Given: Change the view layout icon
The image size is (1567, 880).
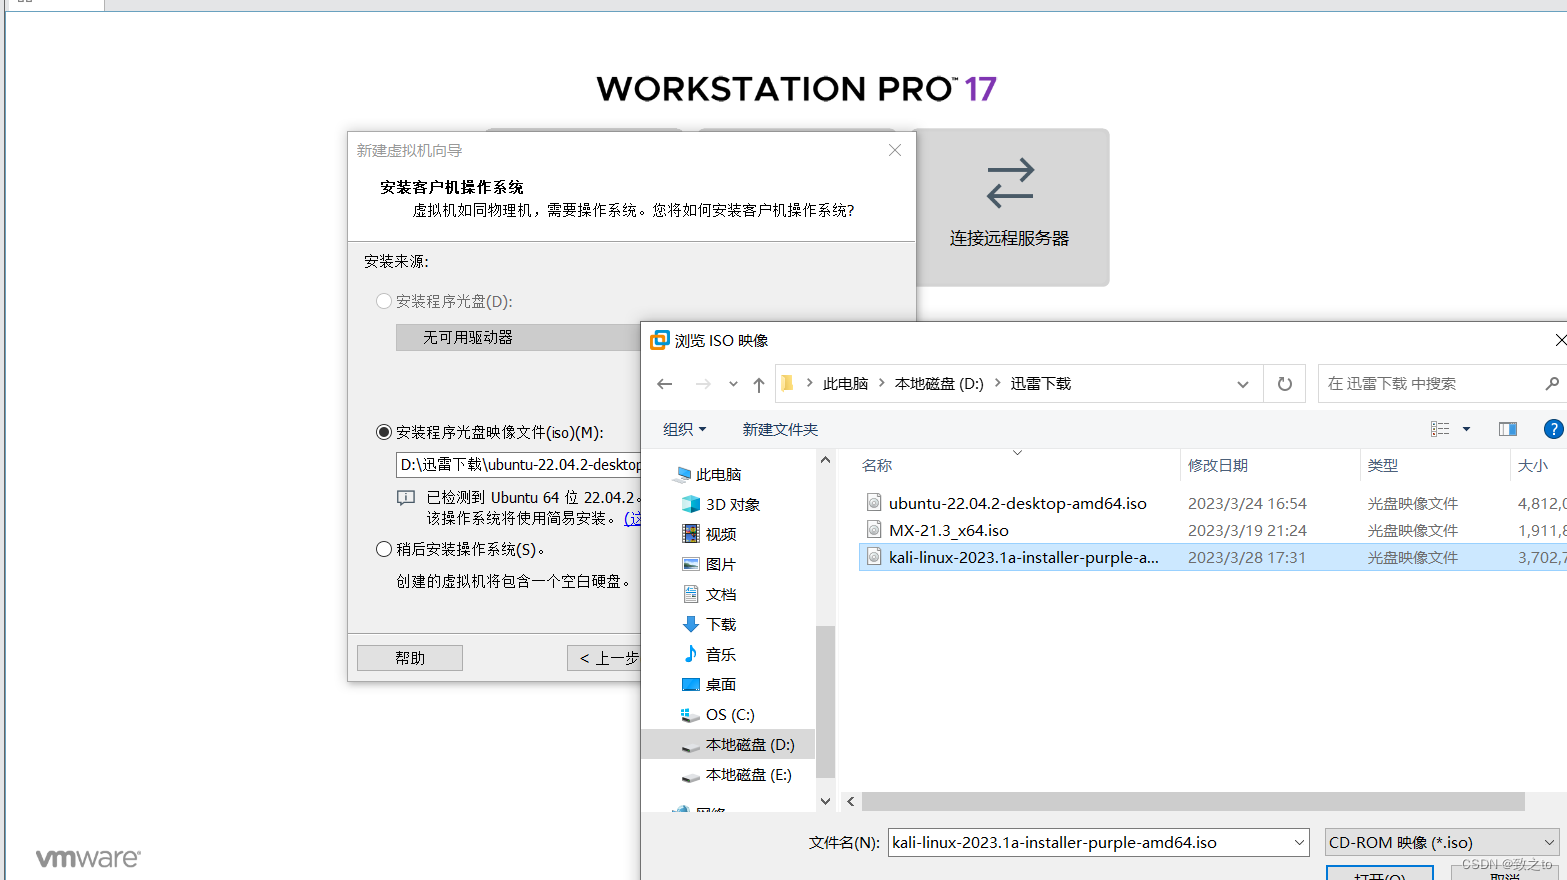Looking at the screenshot, I should [x=1440, y=429].
